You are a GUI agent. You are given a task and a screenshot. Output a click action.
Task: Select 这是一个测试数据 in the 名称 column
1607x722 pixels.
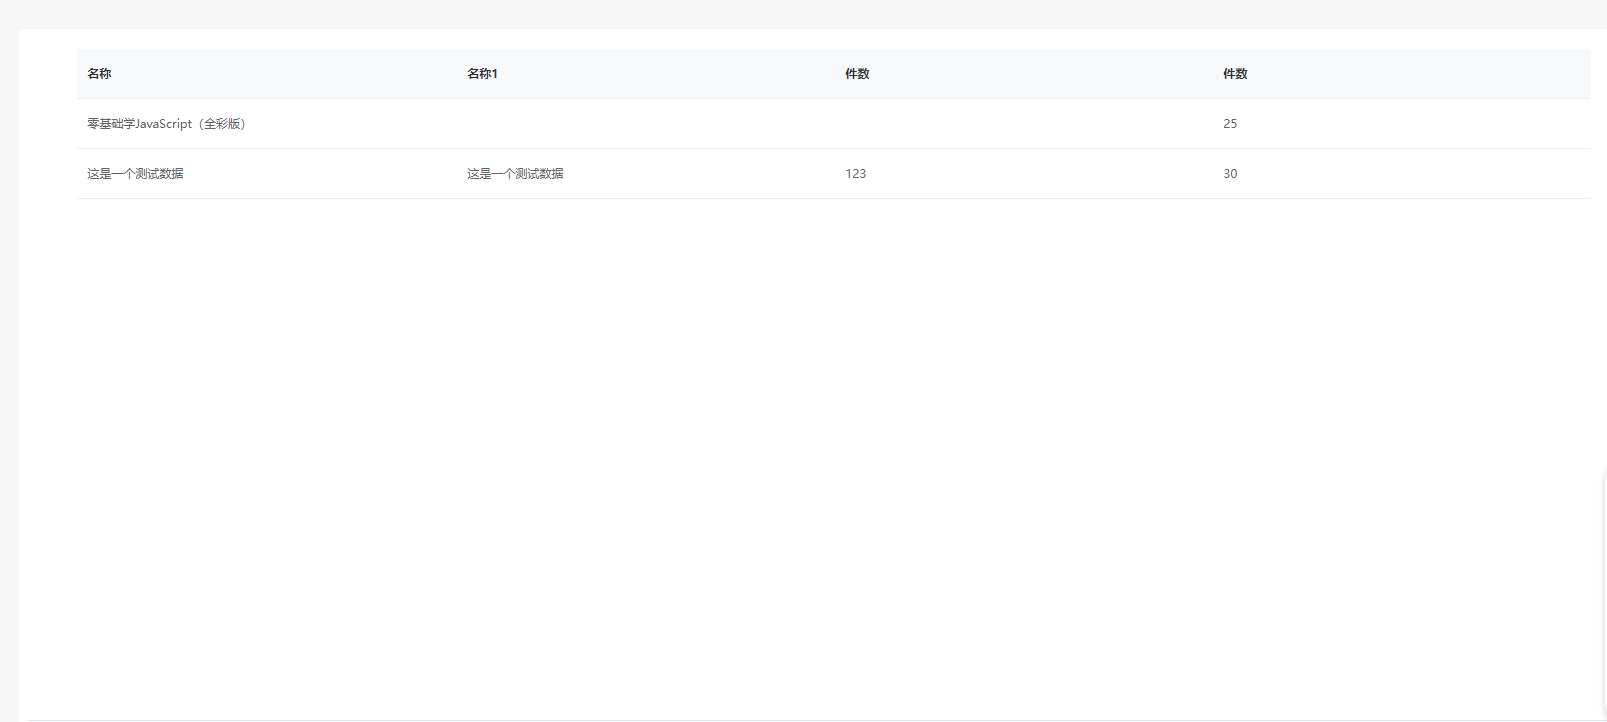point(135,174)
